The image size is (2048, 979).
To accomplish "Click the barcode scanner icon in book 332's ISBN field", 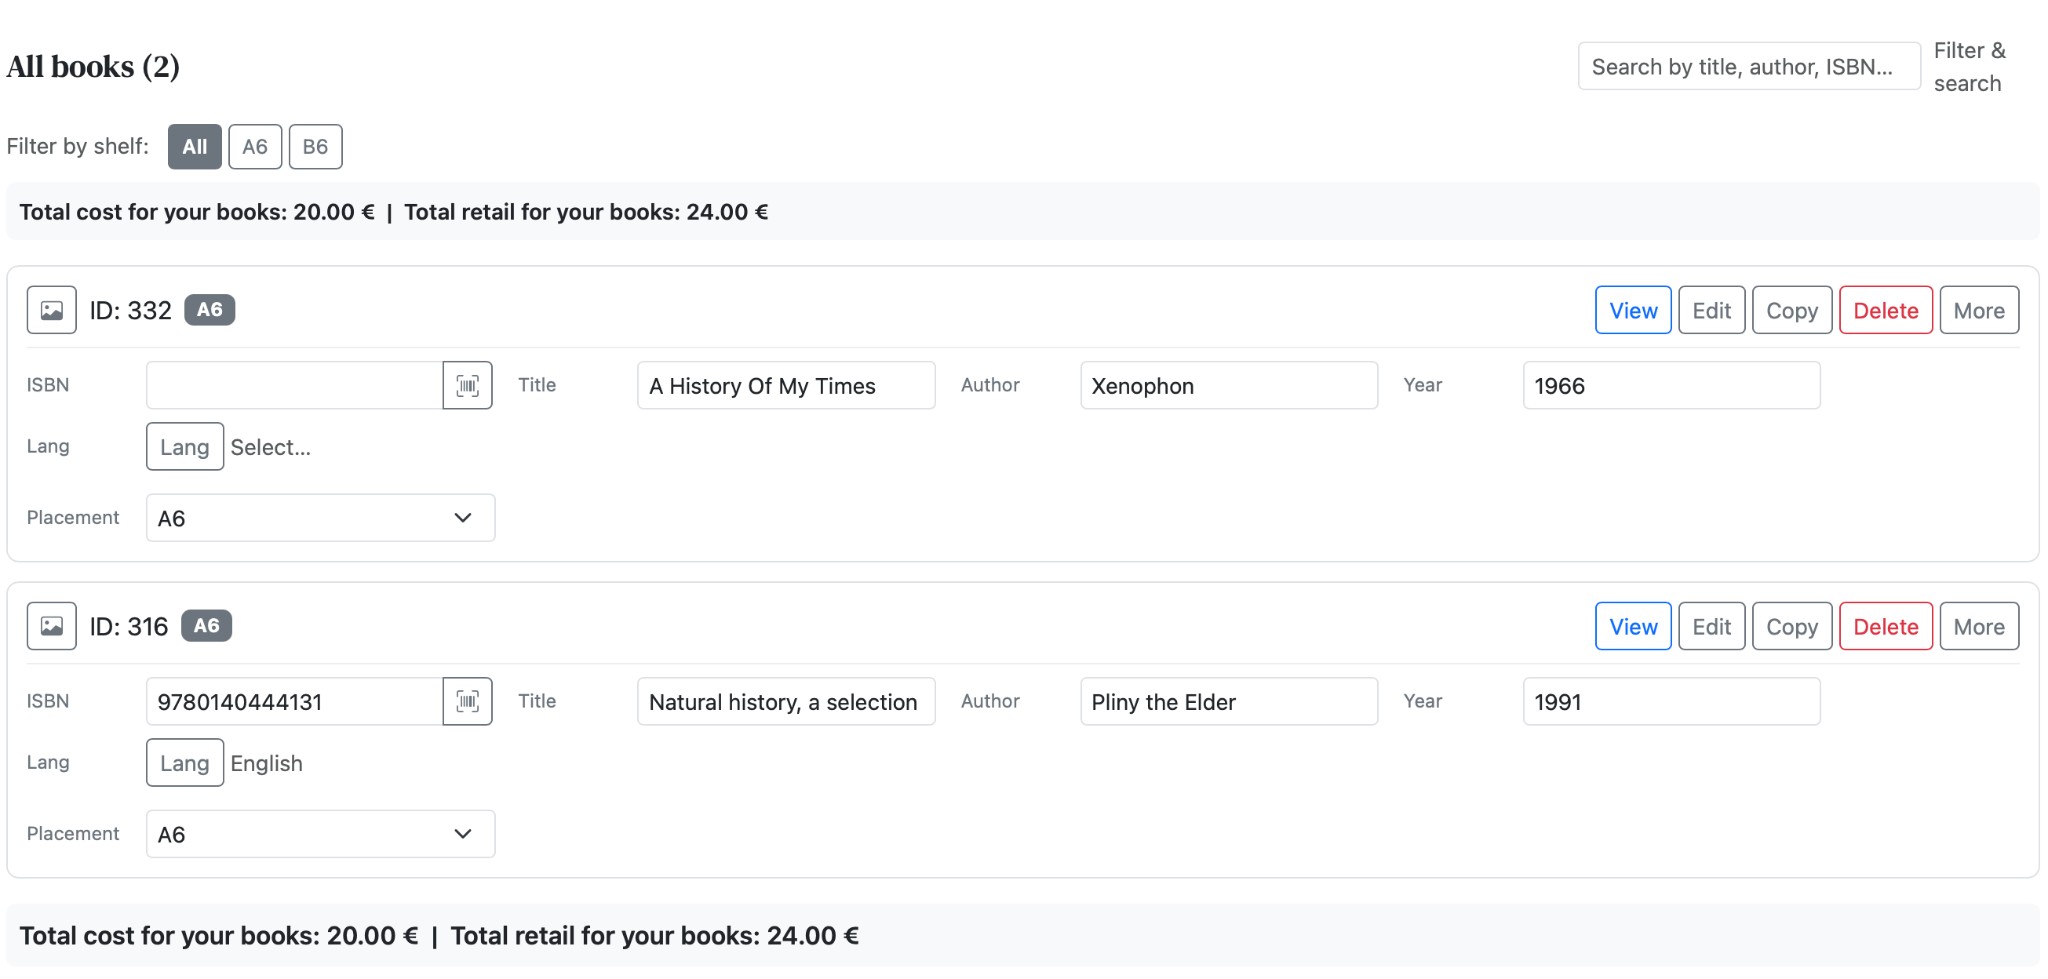I will (x=466, y=384).
